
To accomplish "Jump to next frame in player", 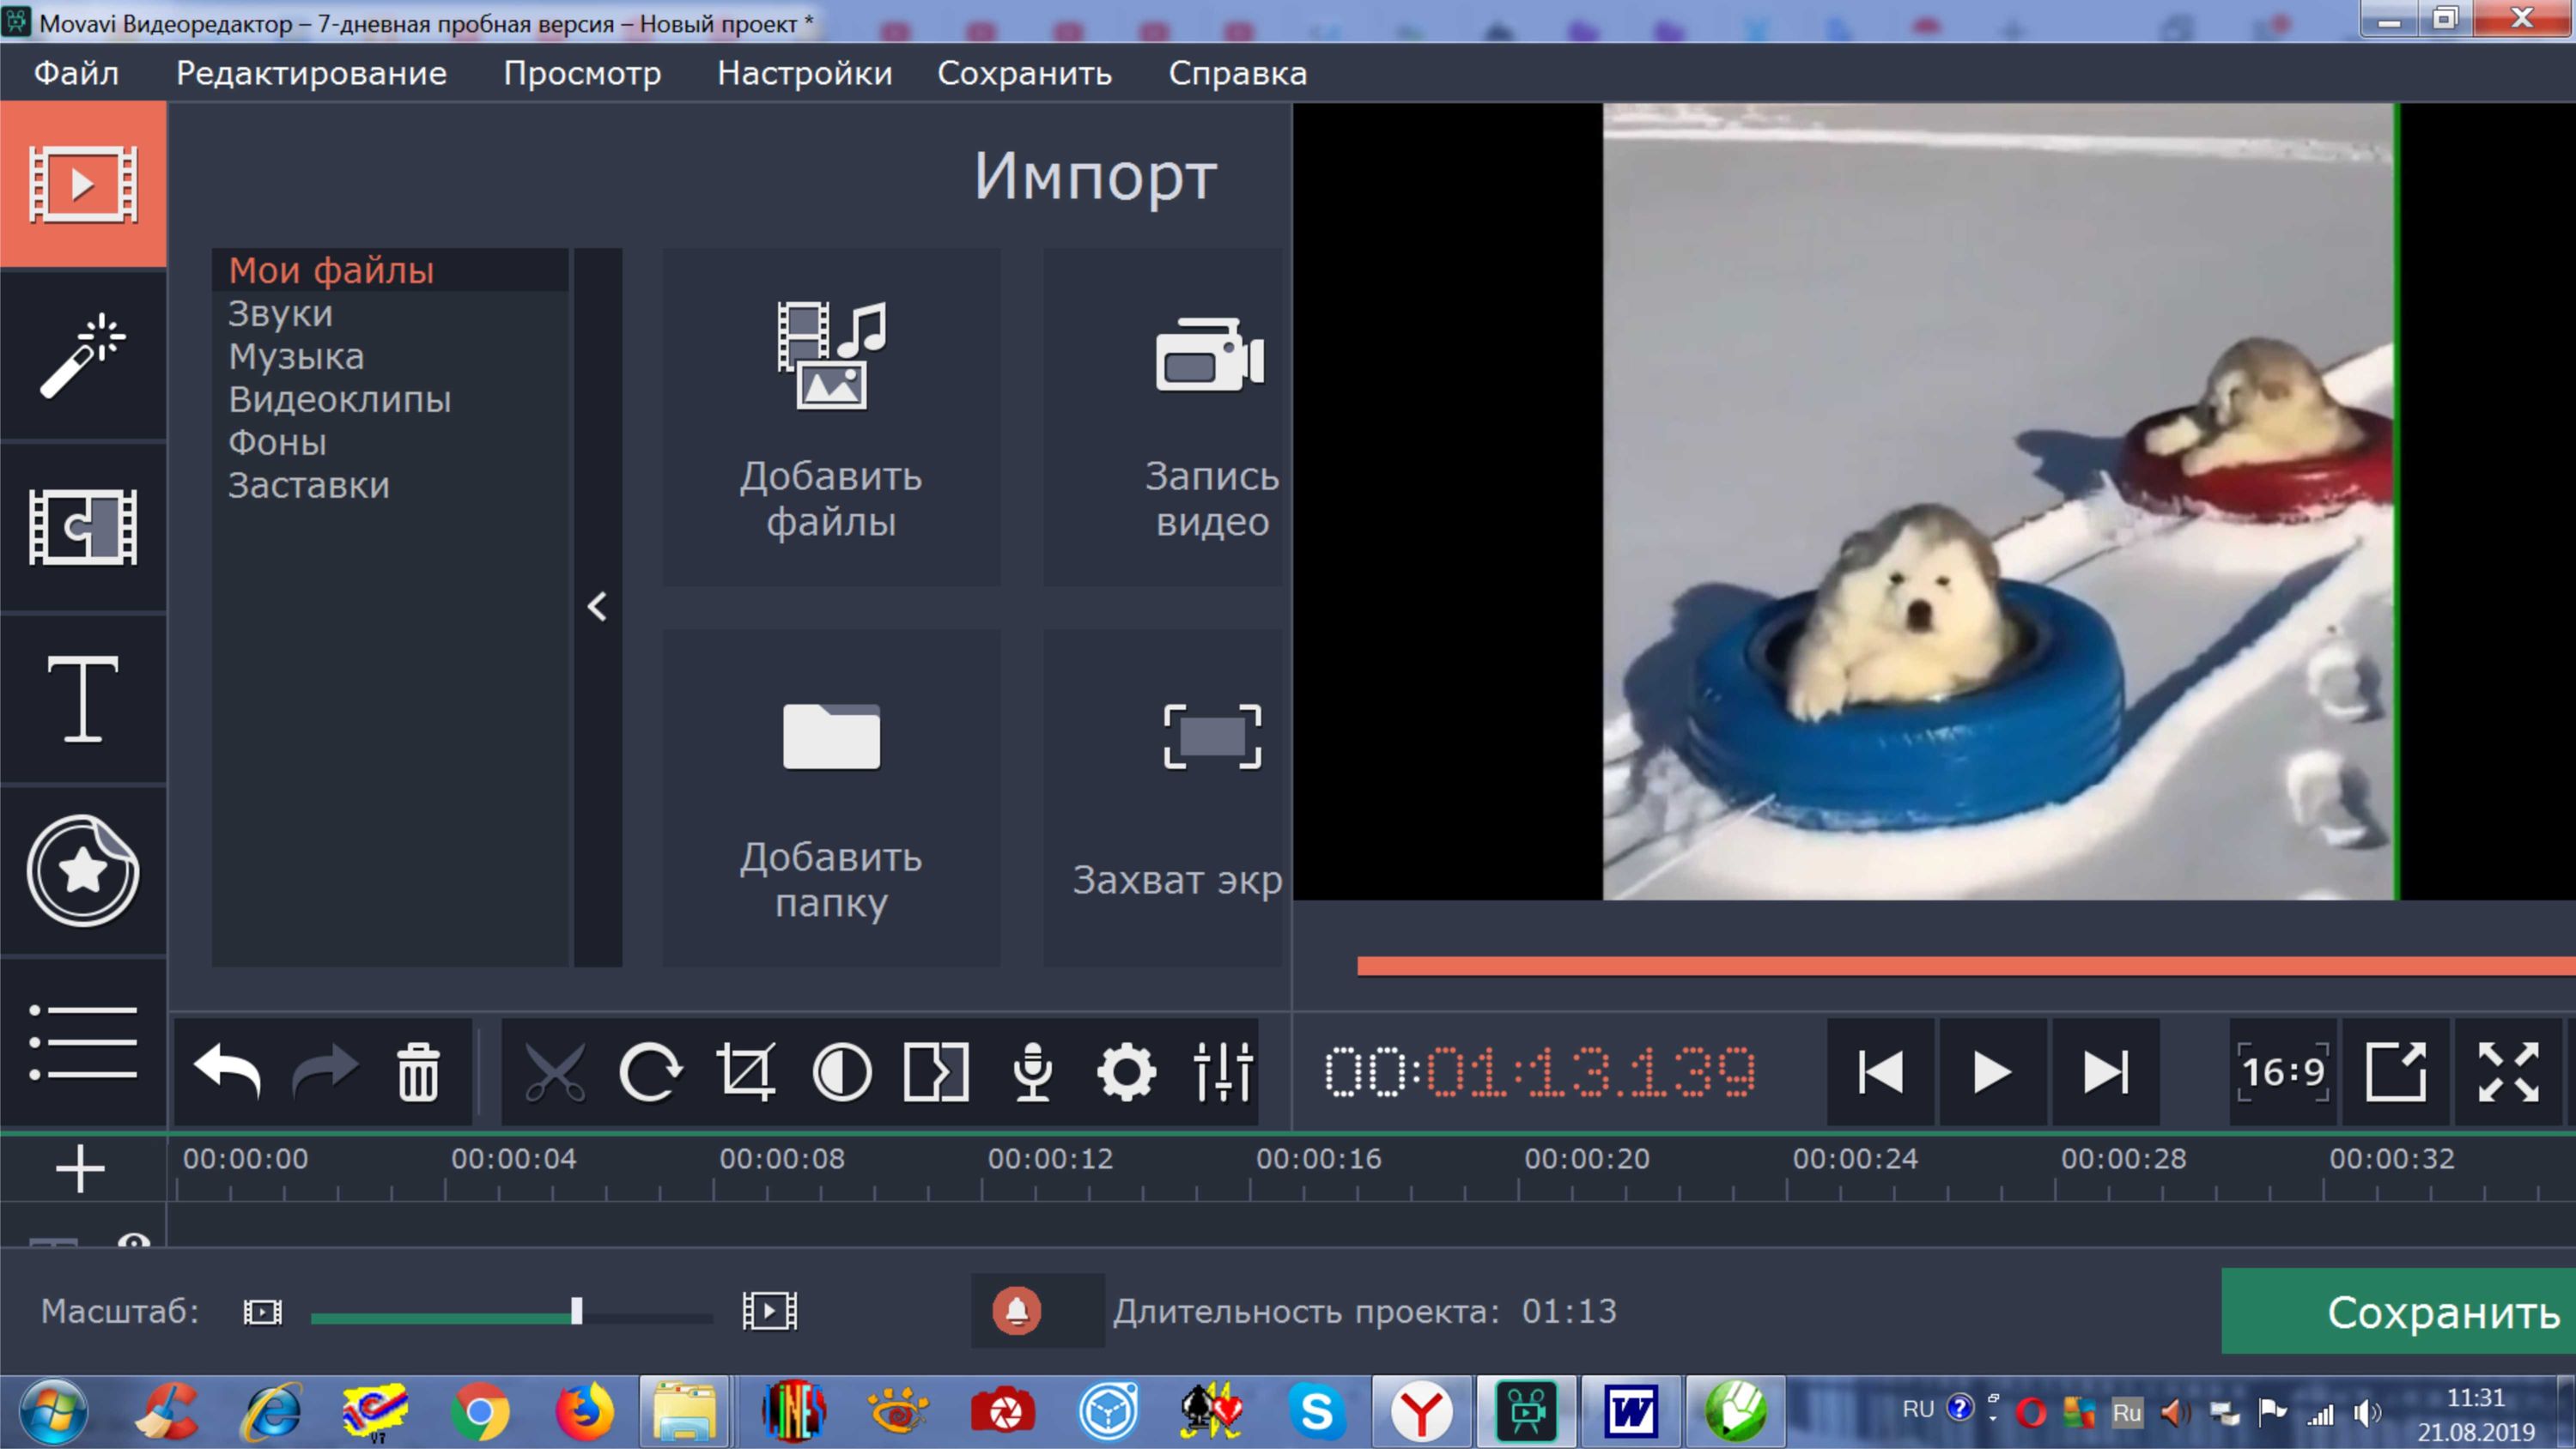I will pos(2105,1072).
